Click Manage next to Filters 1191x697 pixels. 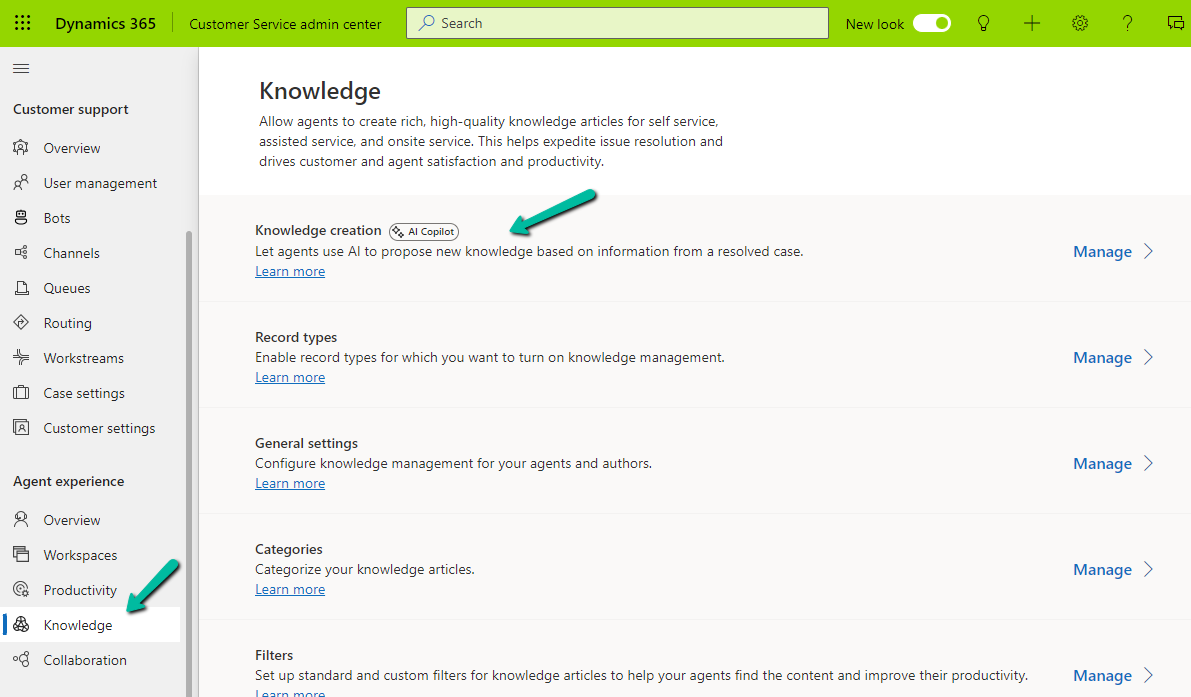(1102, 676)
